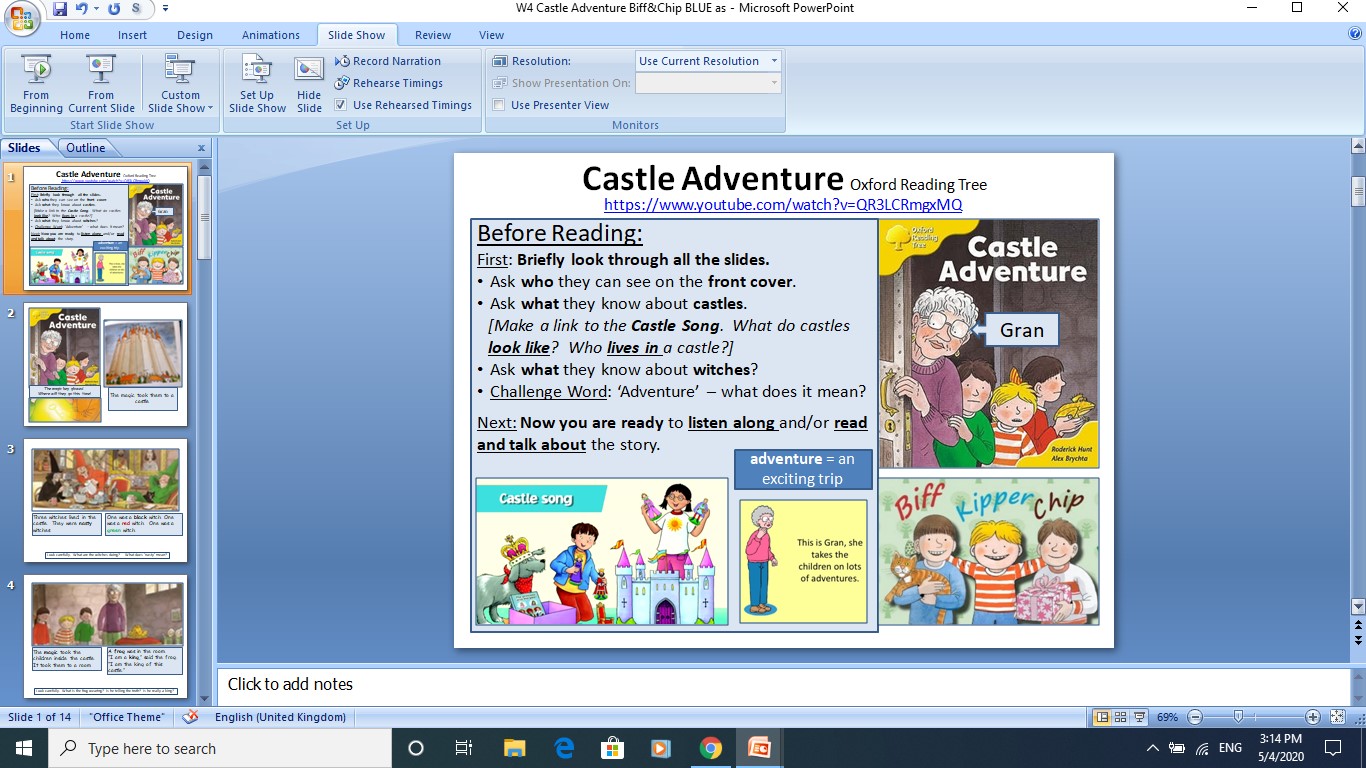Open the Office button menu
This screenshot has width=1366, height=768.
pyautogui.click(x=22, y=16)
